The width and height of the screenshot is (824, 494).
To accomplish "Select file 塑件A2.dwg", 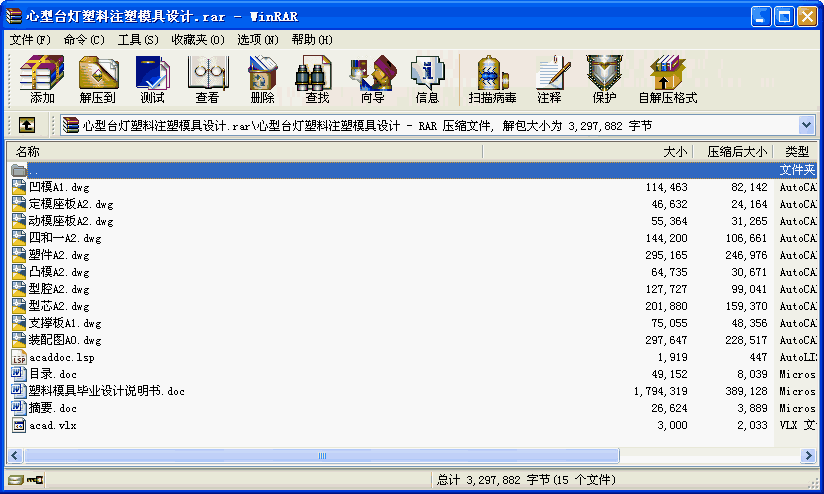I will [59, 255].
